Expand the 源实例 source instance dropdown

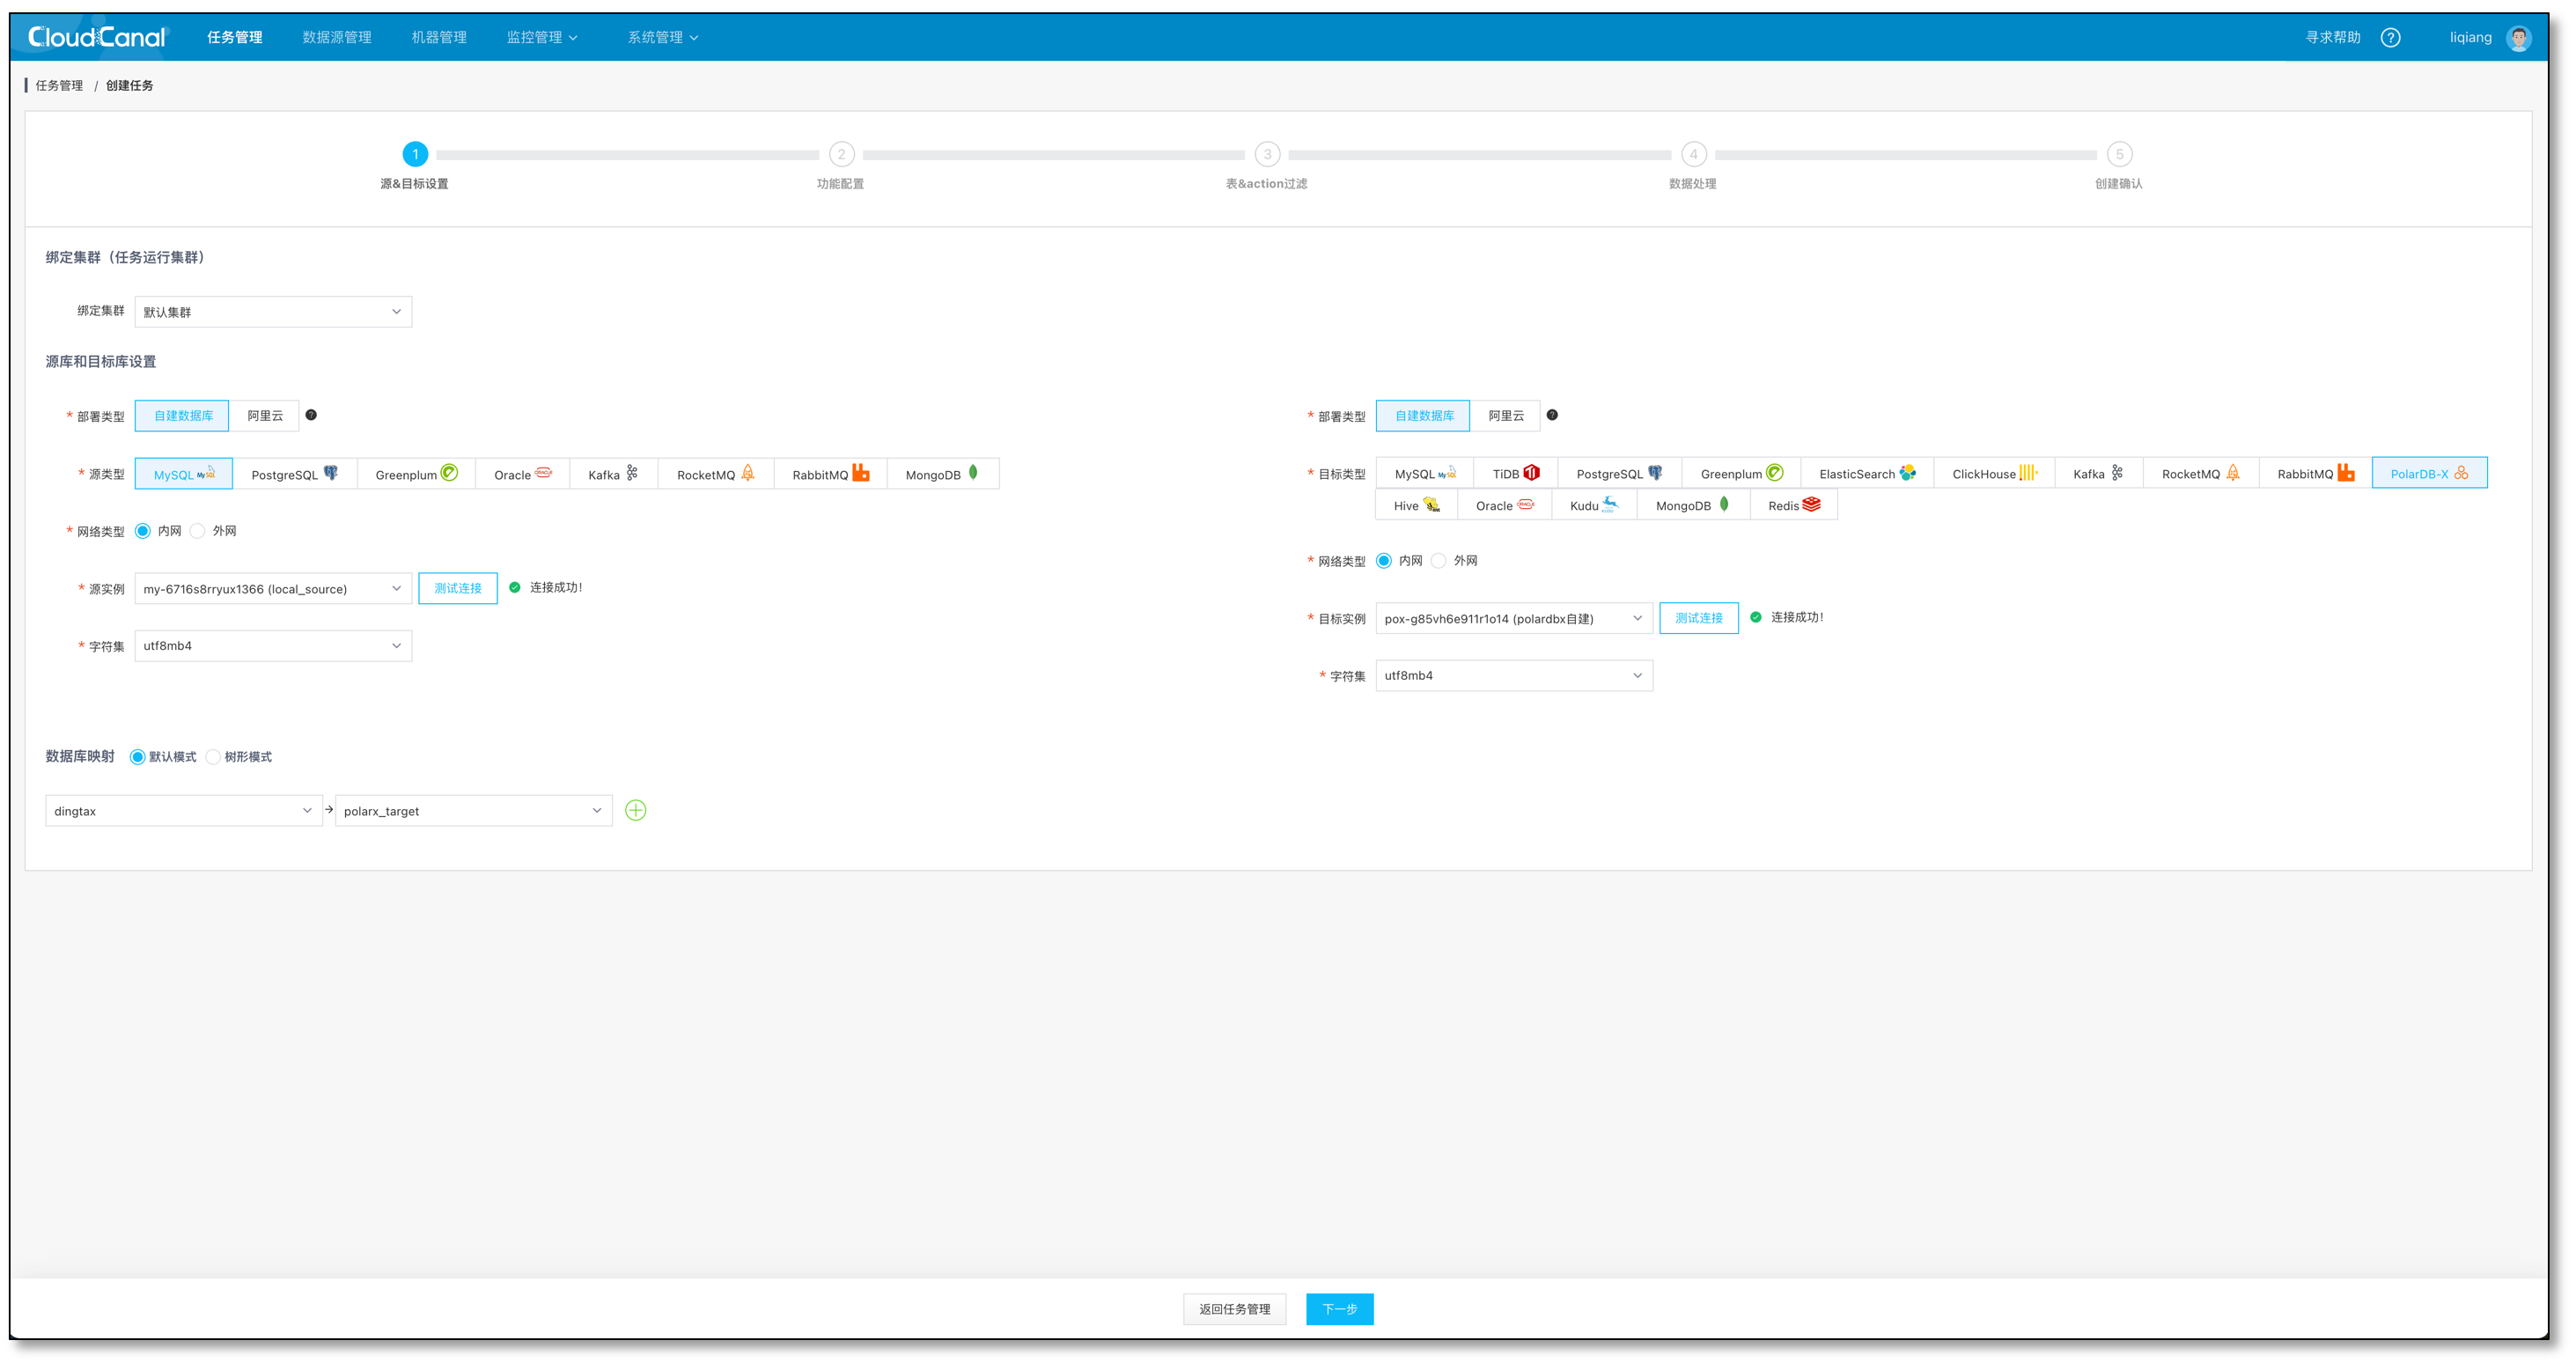tap(273, 589)
